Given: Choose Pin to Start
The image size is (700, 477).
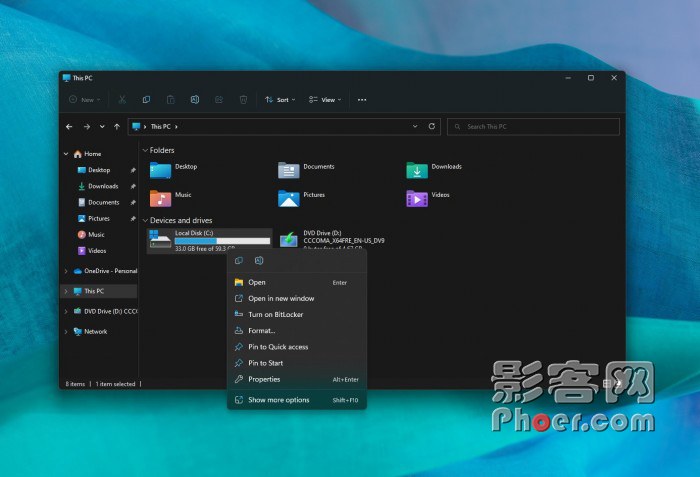Looking at the screenshot, I should click(x=297, y=363).
